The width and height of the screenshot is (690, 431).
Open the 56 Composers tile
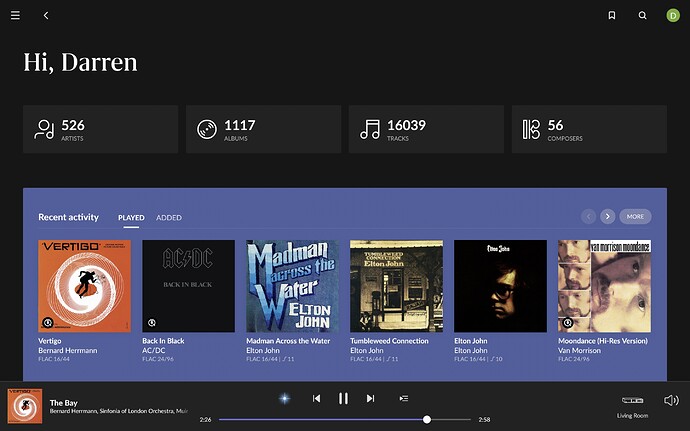coord(589,129)
